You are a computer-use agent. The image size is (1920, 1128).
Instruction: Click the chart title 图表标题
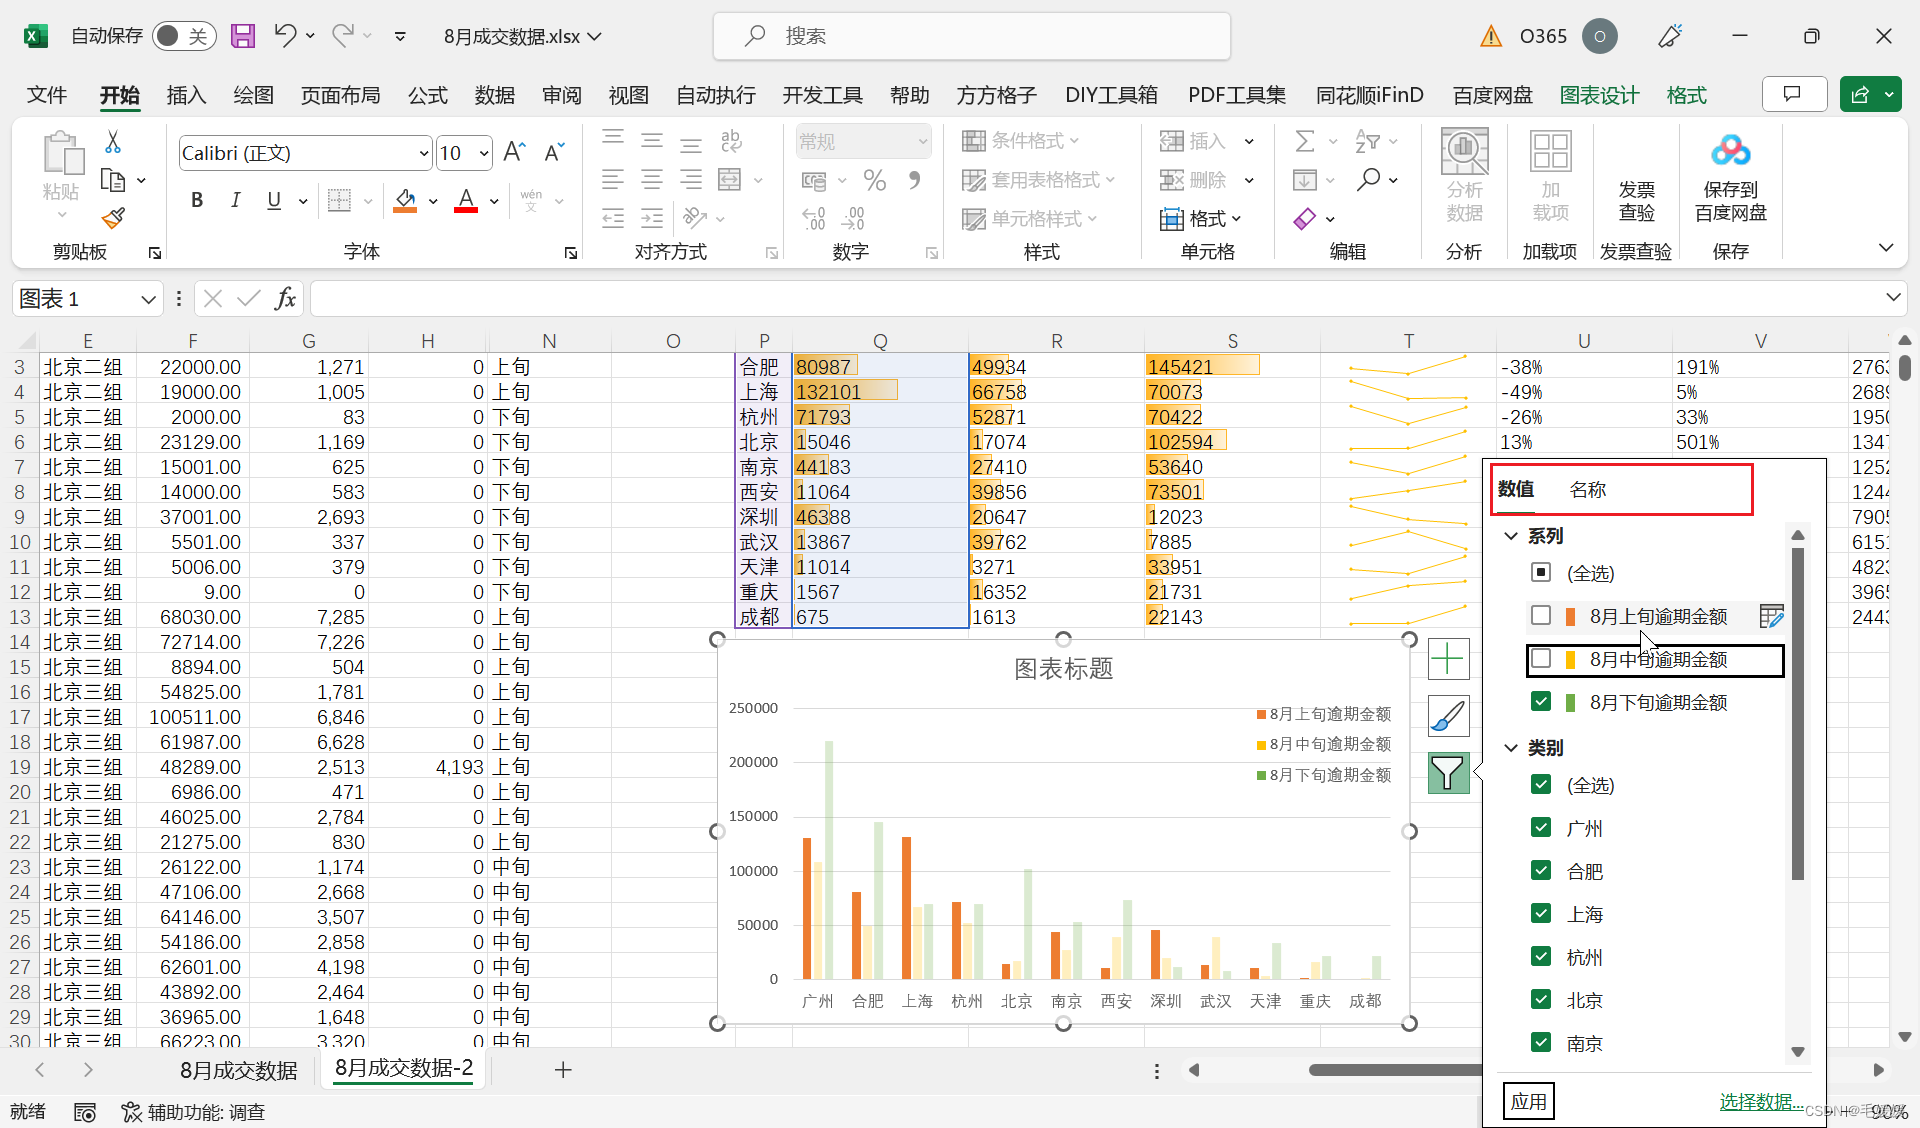[x=1063, y=669]
